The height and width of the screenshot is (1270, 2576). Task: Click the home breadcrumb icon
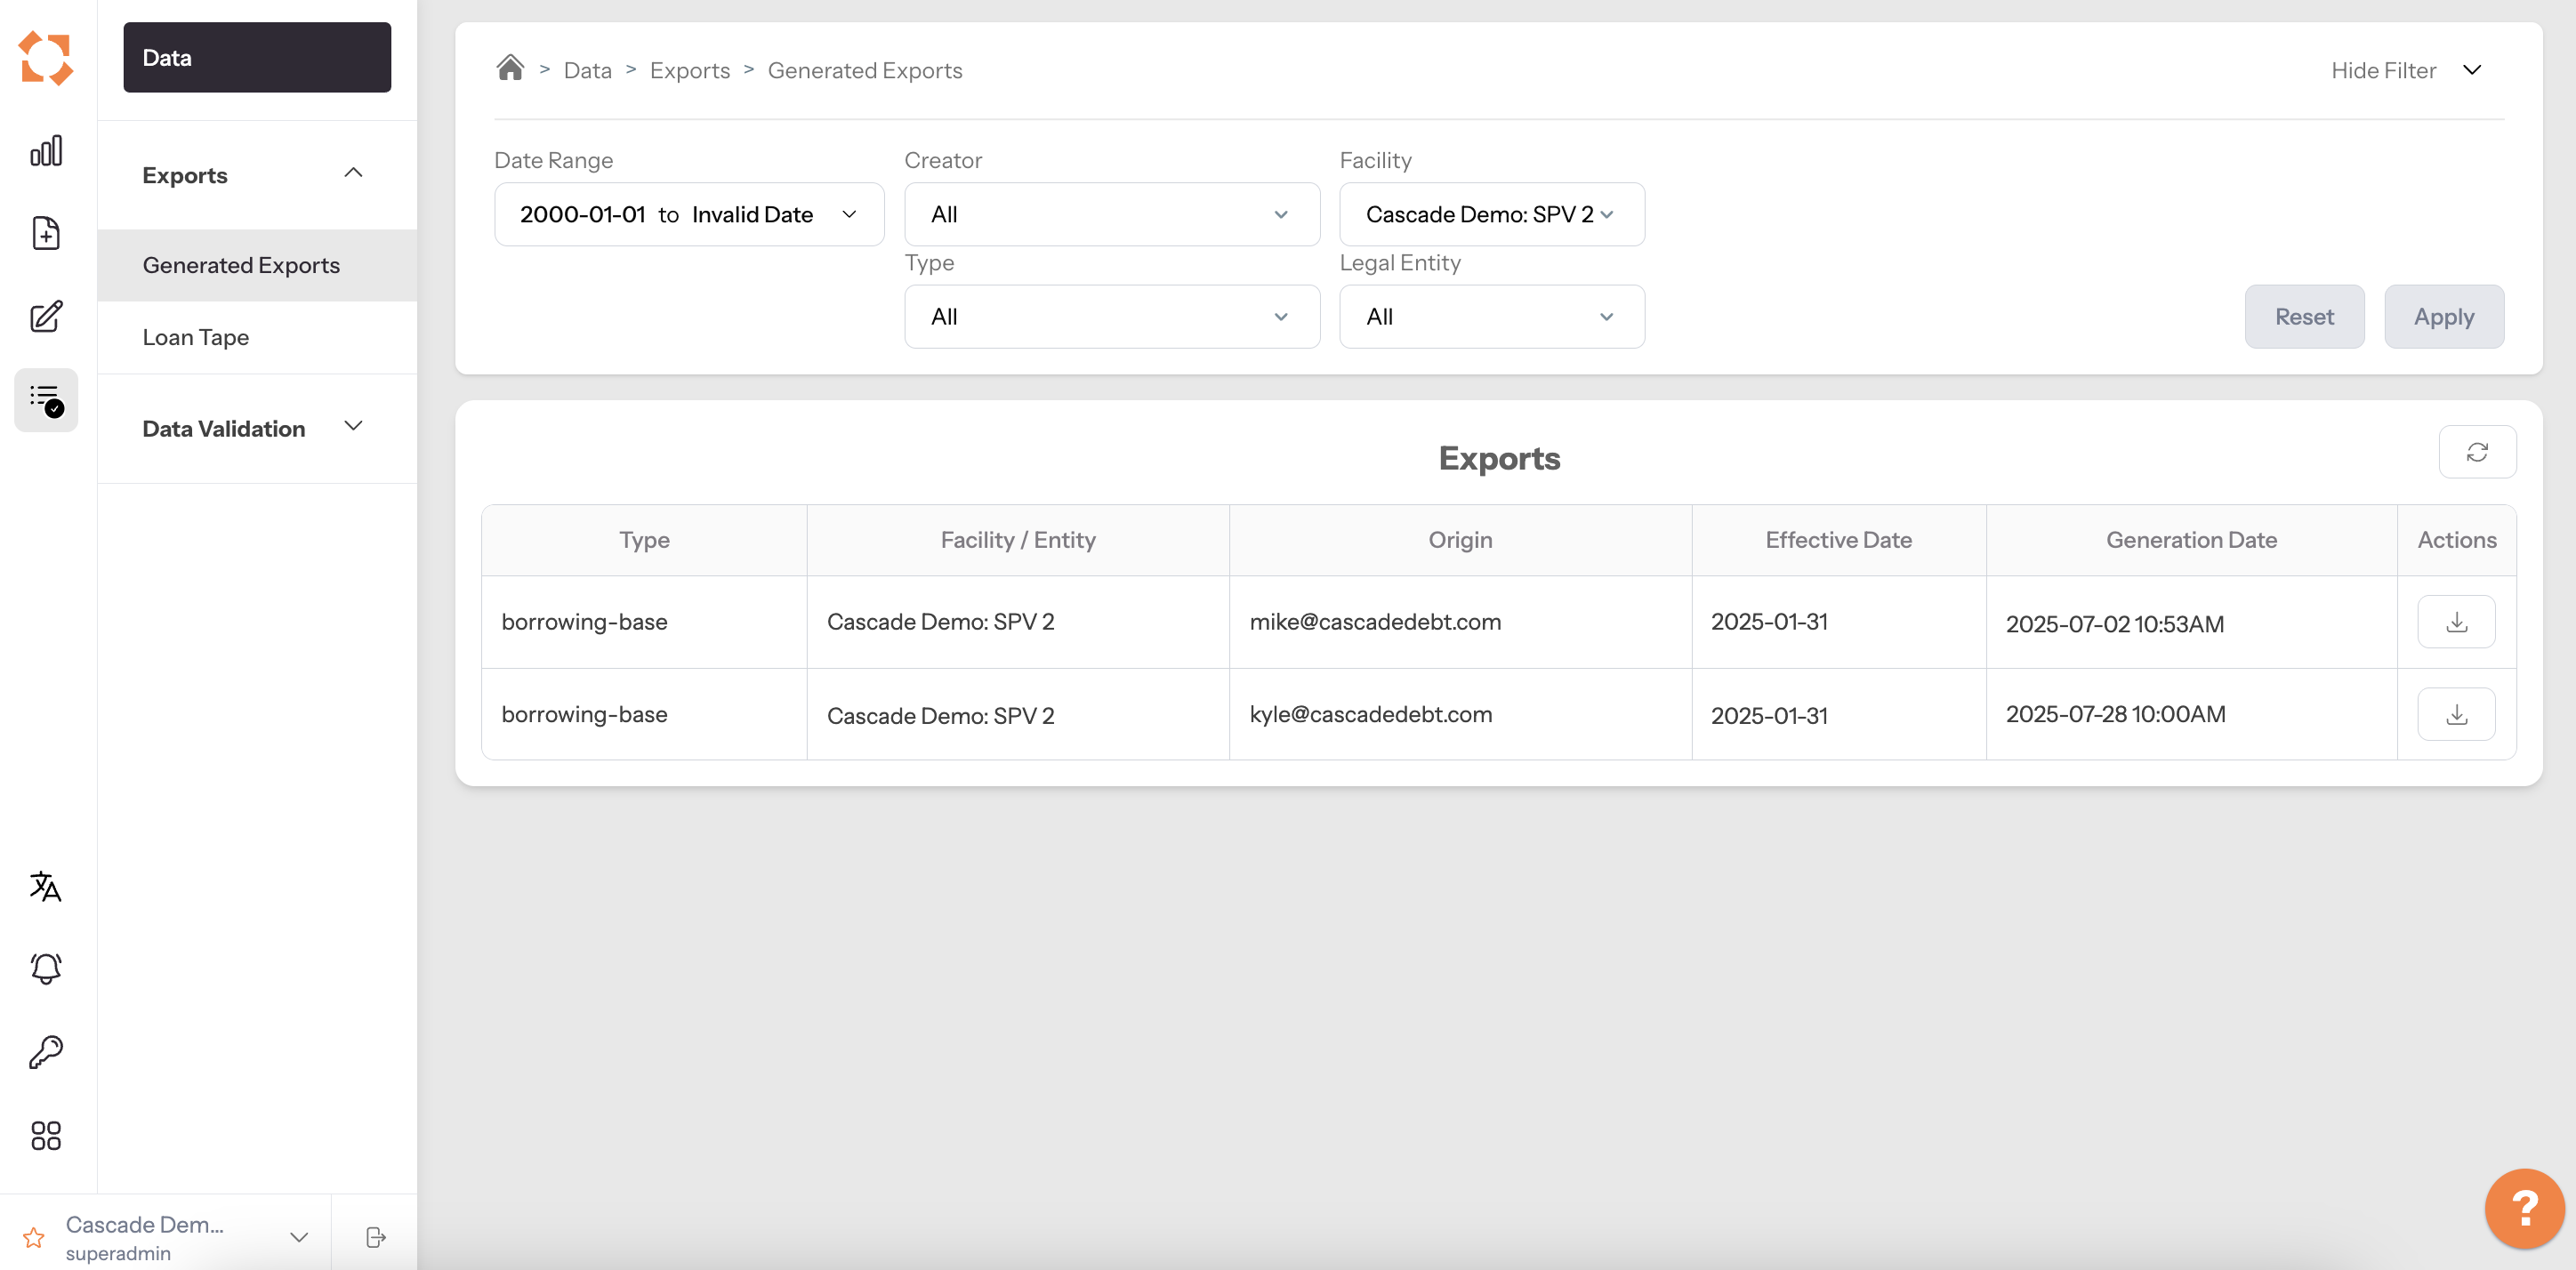510,68
